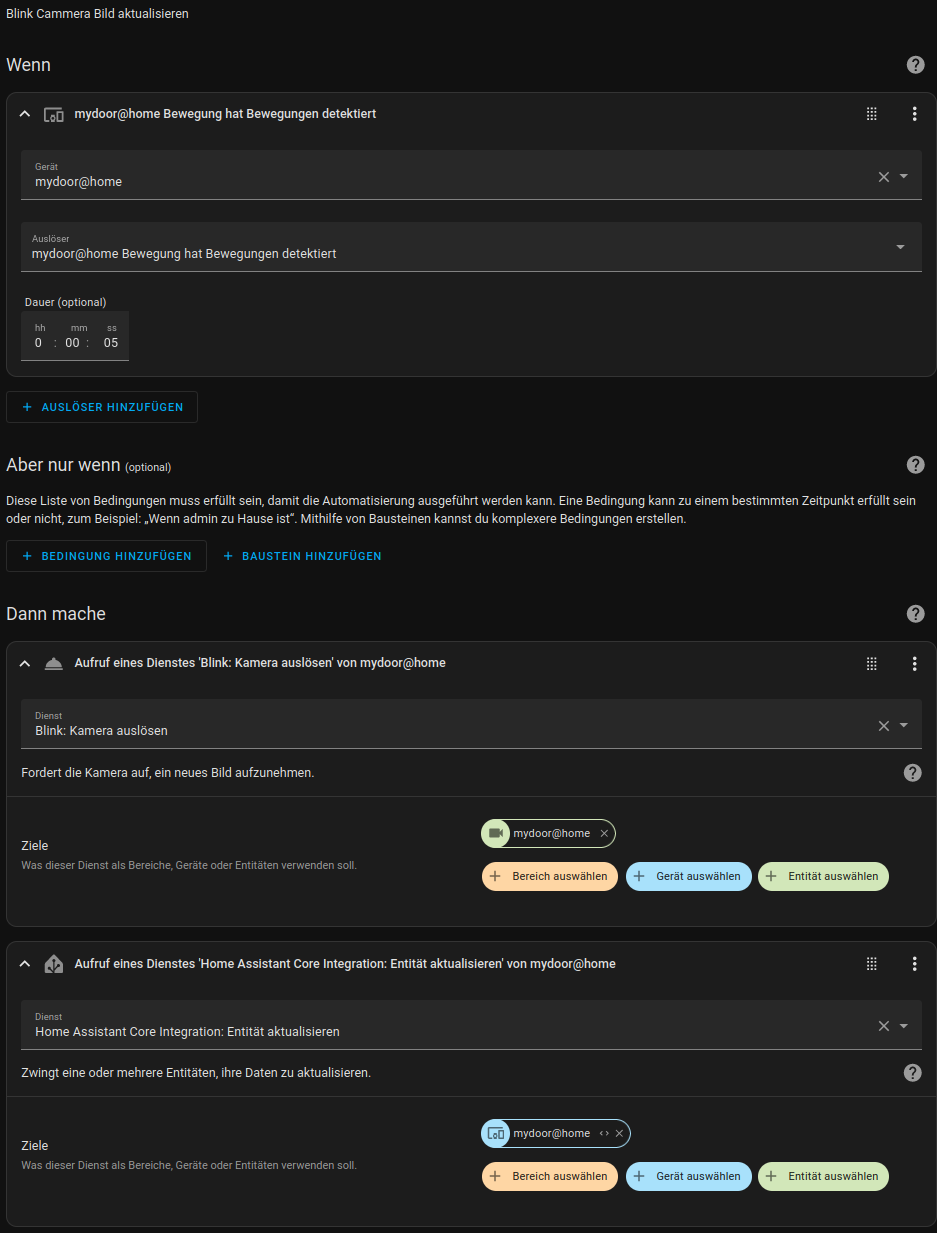Click Baustein hinzufügen button
This screenshot has height=1233, width=937.
pyautogui.click(x=301, y=556)
